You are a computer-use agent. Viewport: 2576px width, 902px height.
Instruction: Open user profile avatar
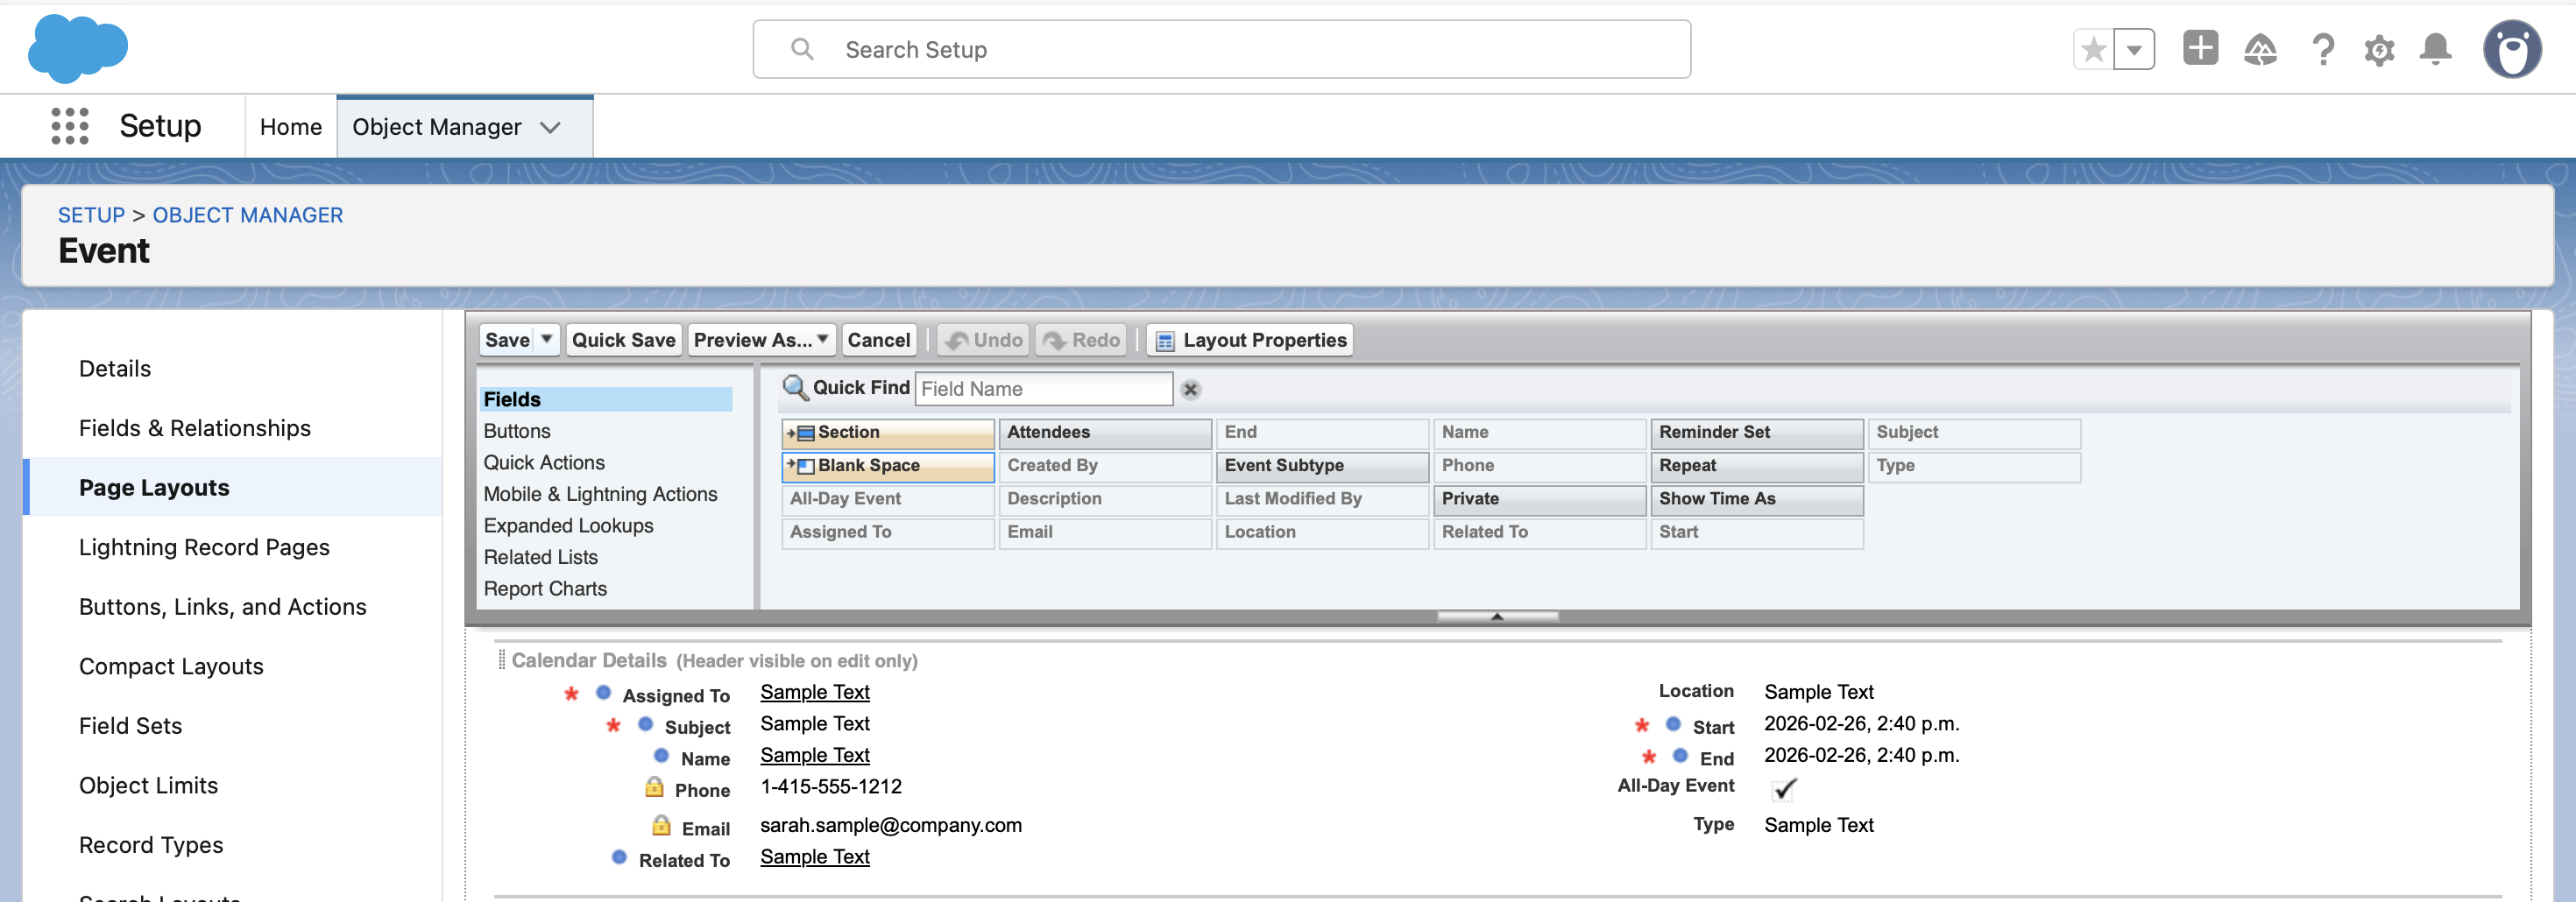[x=2510, y=49]
